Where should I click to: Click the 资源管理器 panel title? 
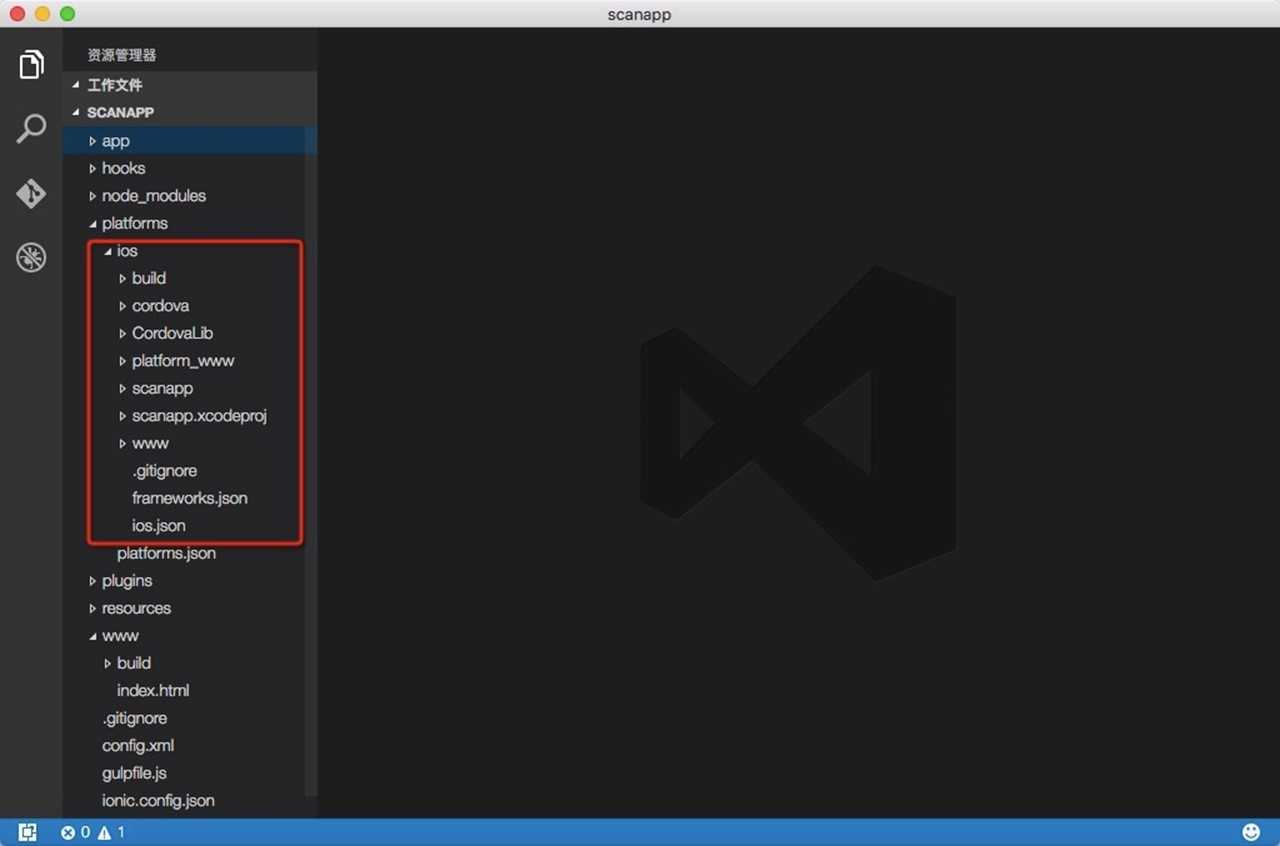tap(121, 55)
